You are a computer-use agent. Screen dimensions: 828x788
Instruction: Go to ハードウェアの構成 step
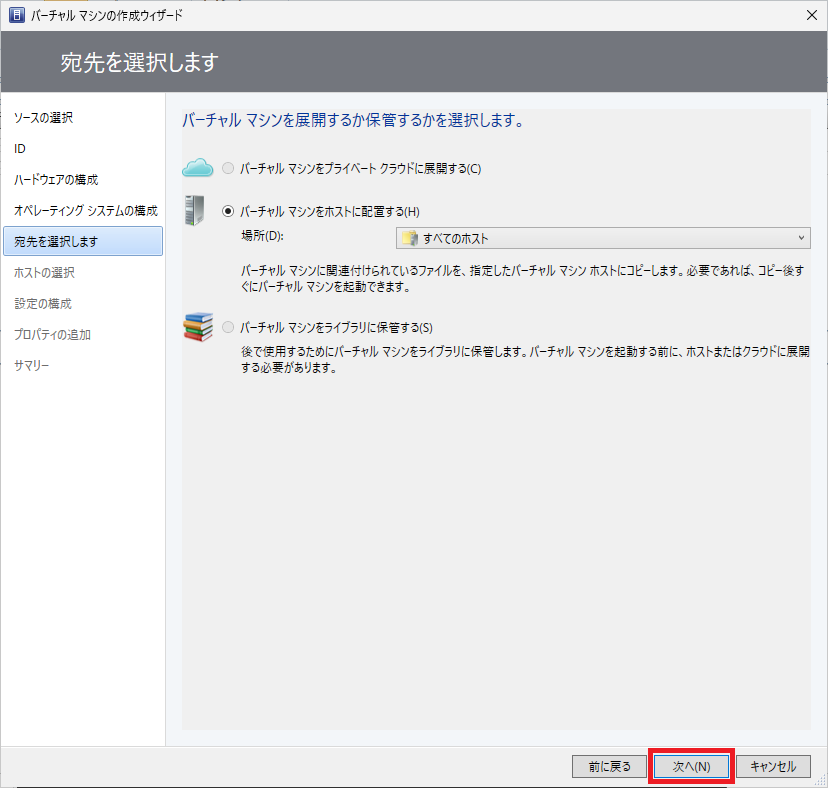pyautogui.click(x=56, y=180)
